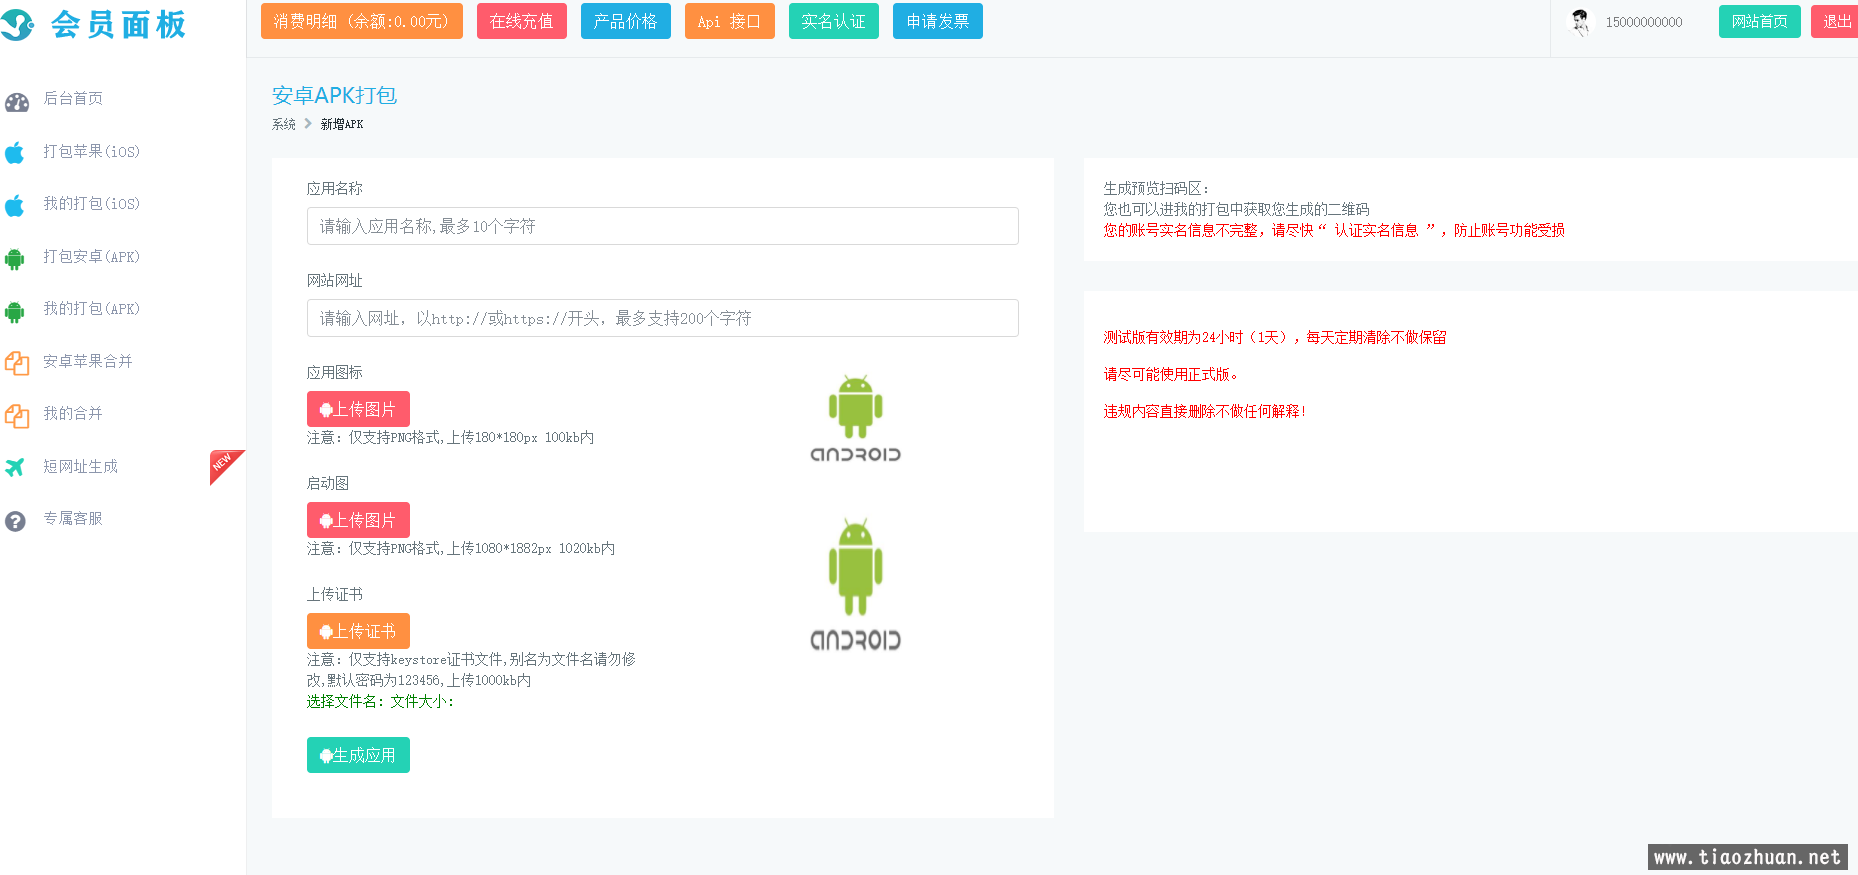Open 我的合并 in the sidebar
This screenshot has height=875, width=1858.
pos(73,413)
